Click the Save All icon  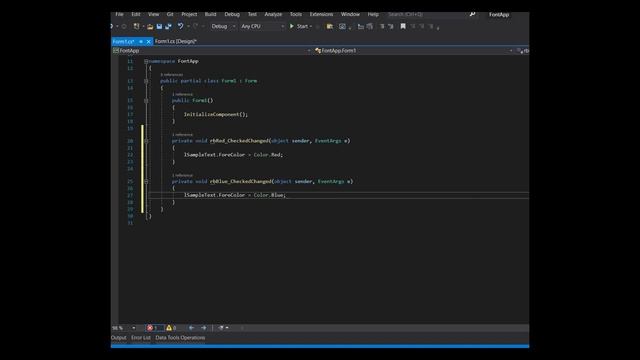point(168,26)
